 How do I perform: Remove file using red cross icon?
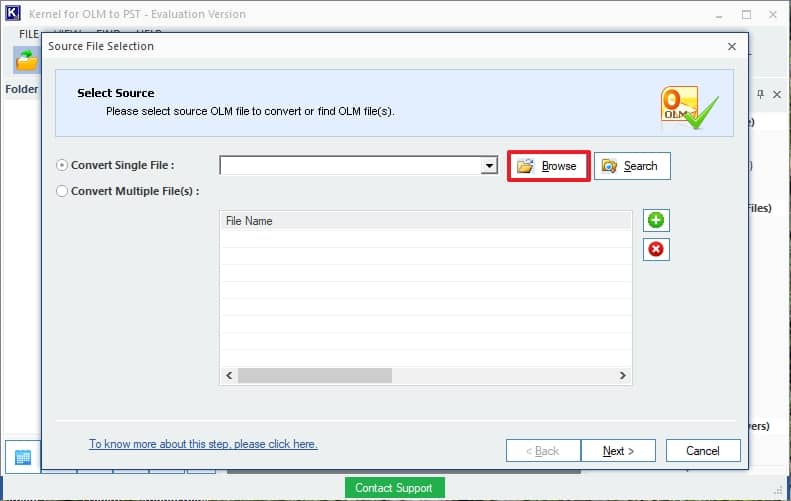tap(656, 249)
